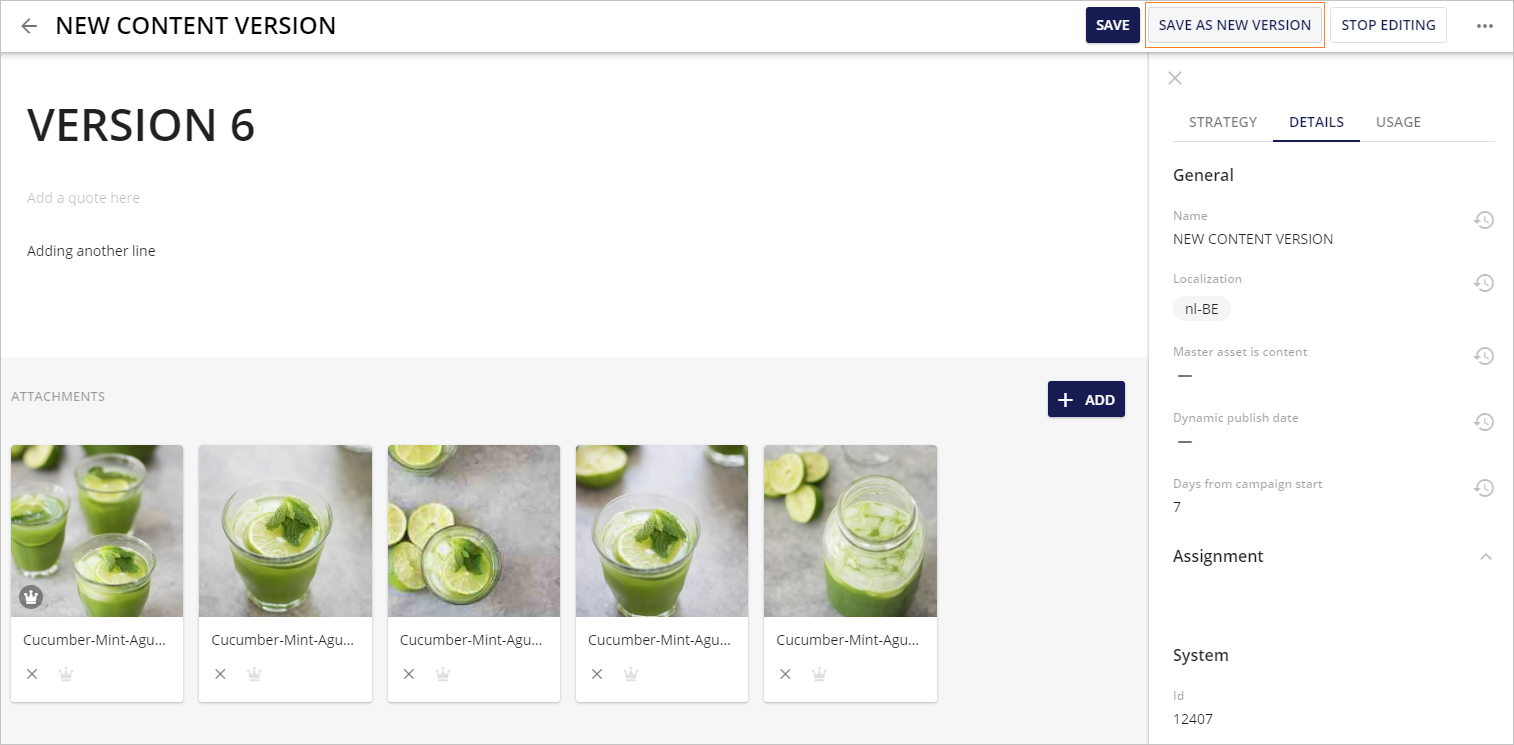This screenshot has width=1514, height=745.
Task: Collapse the Assignment section
Action: point(1486,557)
